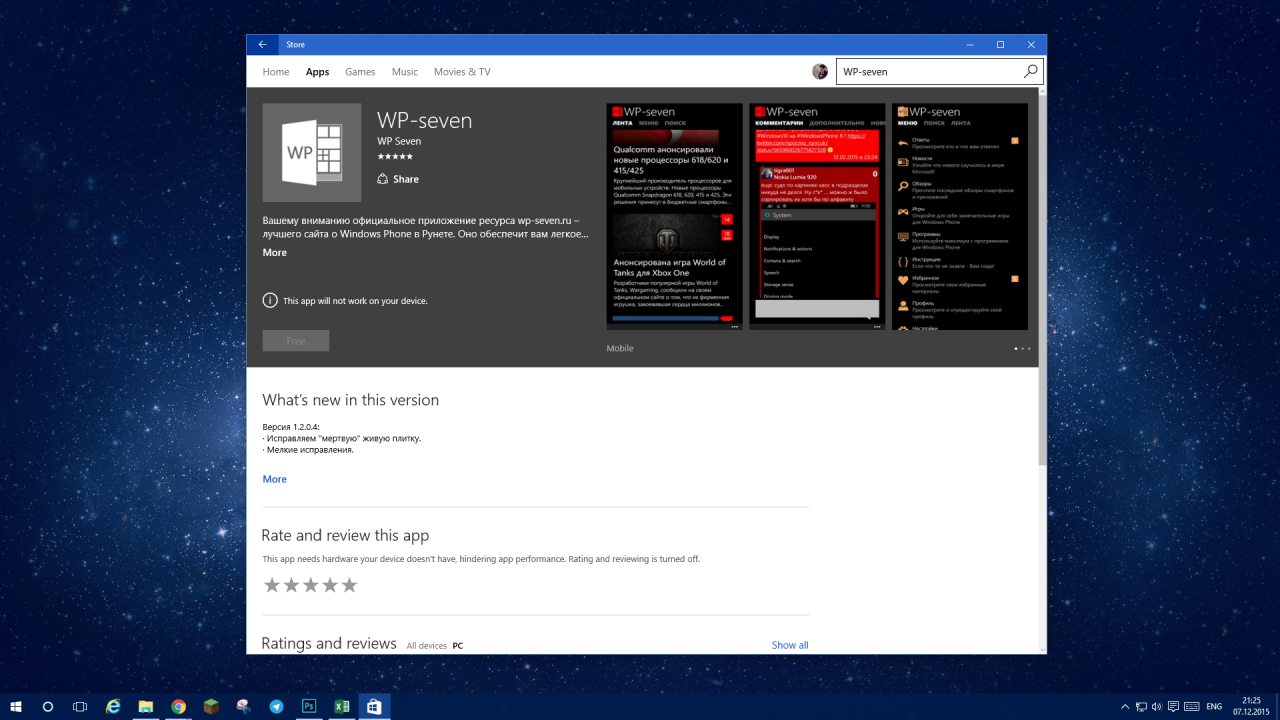1280x720 pixels.
Task: Open Google Chrome from taskbar
Action: [x=178, y=707]
